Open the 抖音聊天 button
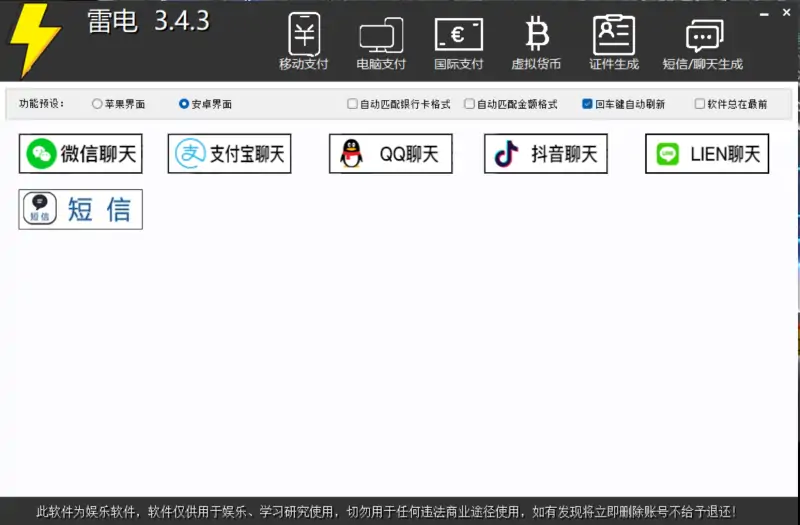The height and width of the screenshot is (525, 800). coord(546,154)
